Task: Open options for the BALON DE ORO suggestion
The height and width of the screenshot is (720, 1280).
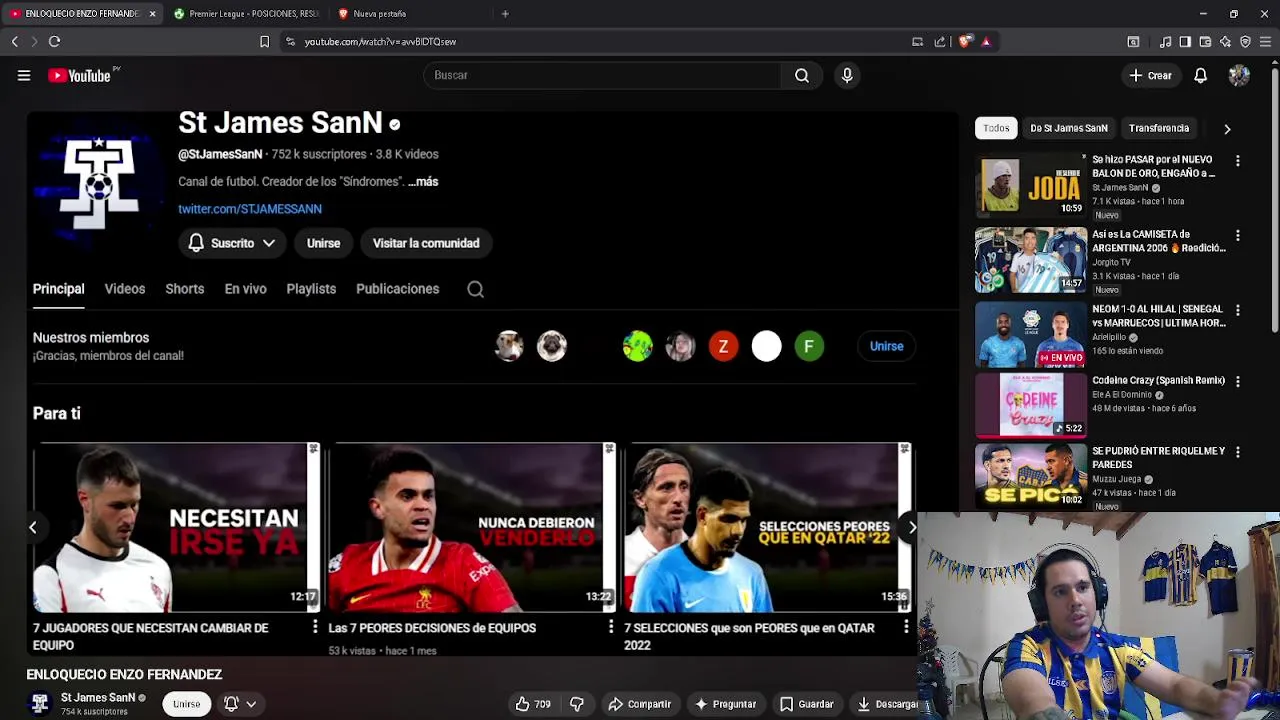Action: [x=1237, y=161]
